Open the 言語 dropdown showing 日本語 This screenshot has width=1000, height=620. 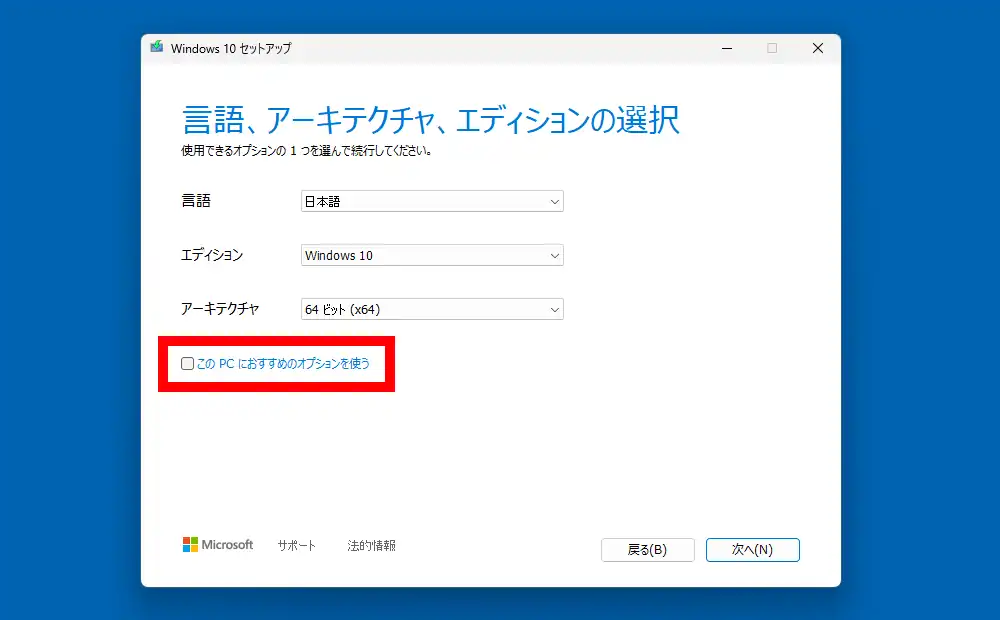[x=432, y=202]
